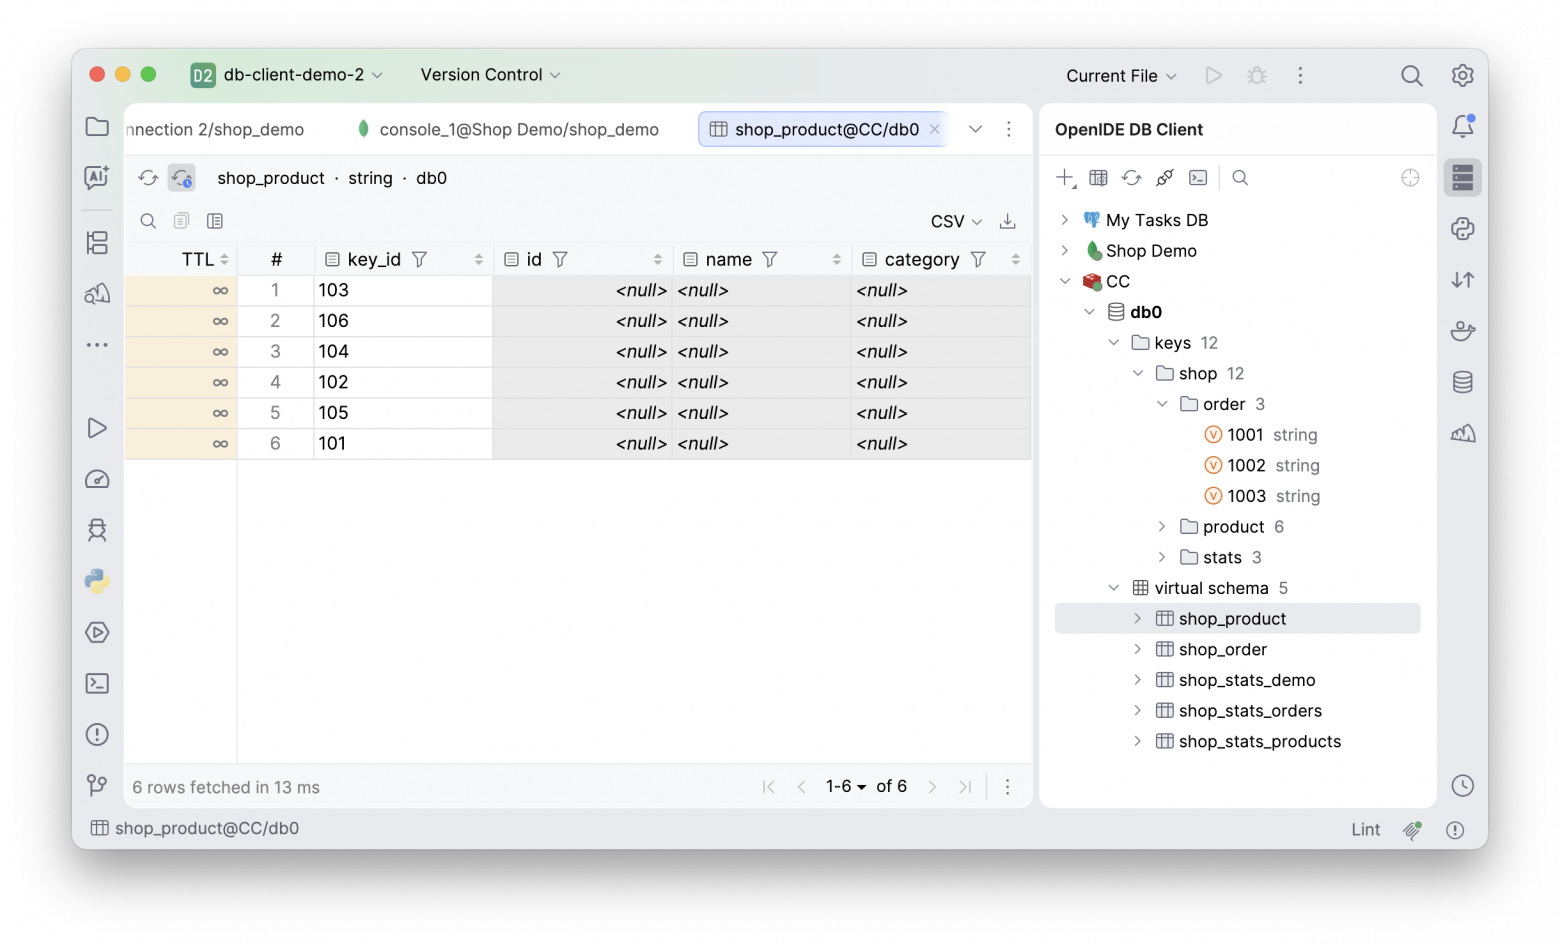Open the Current File run configuration
1560x944 pixels.
[x=1121, y=76]
